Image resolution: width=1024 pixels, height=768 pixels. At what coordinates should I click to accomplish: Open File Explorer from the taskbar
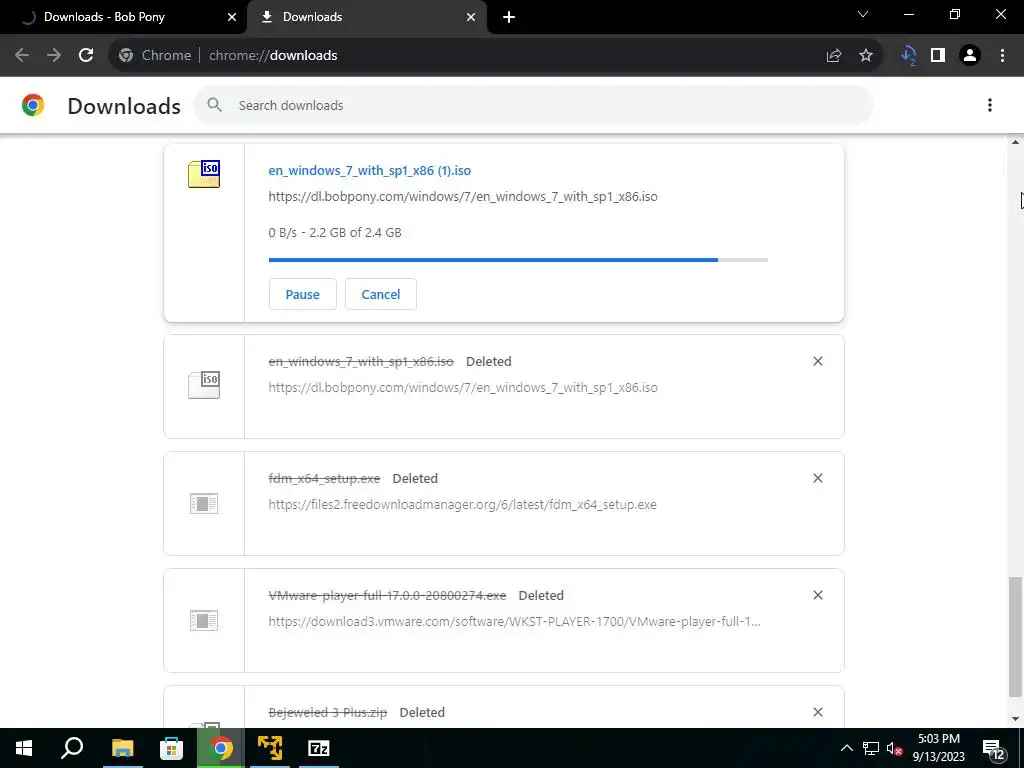pyautogui.click(x=123, y=748)
